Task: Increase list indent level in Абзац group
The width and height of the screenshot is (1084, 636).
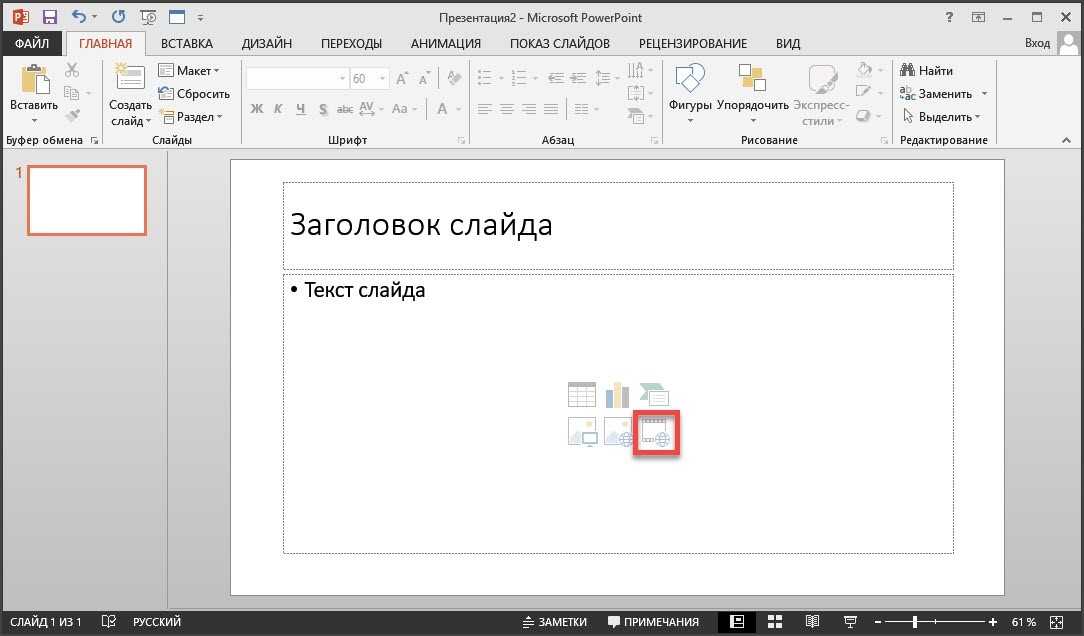Action: coord(579,78)
